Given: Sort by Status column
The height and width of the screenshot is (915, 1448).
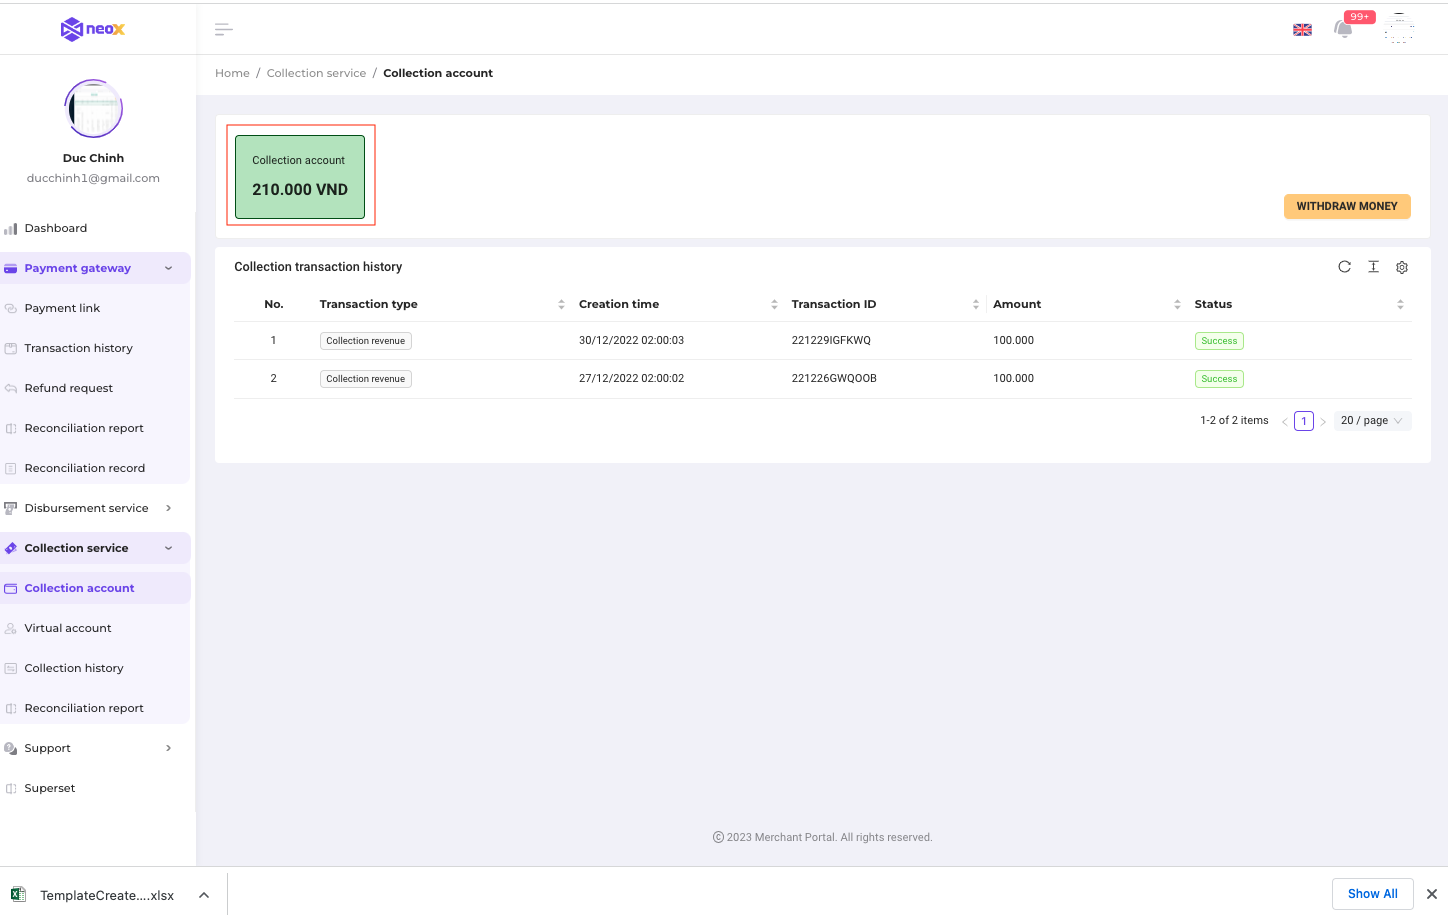Looking at the screenshot, I should pos(1400,304).
